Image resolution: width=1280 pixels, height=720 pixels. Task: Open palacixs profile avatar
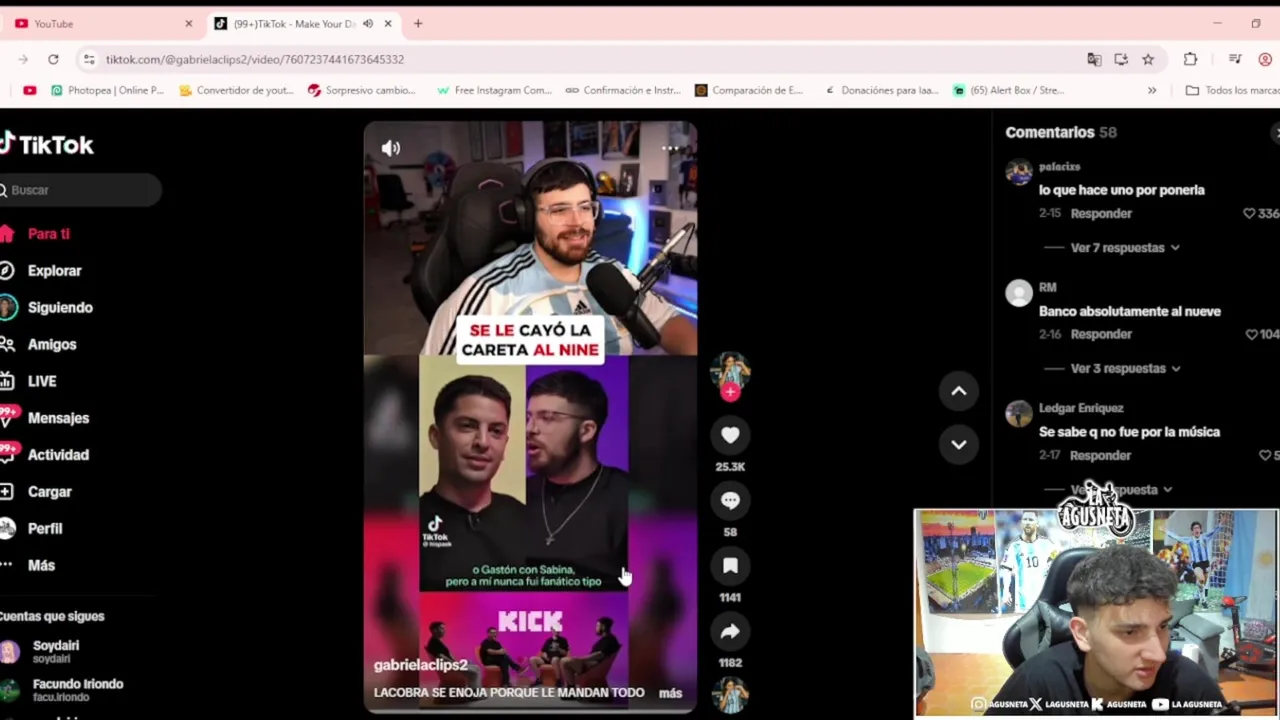point(1019,172)
